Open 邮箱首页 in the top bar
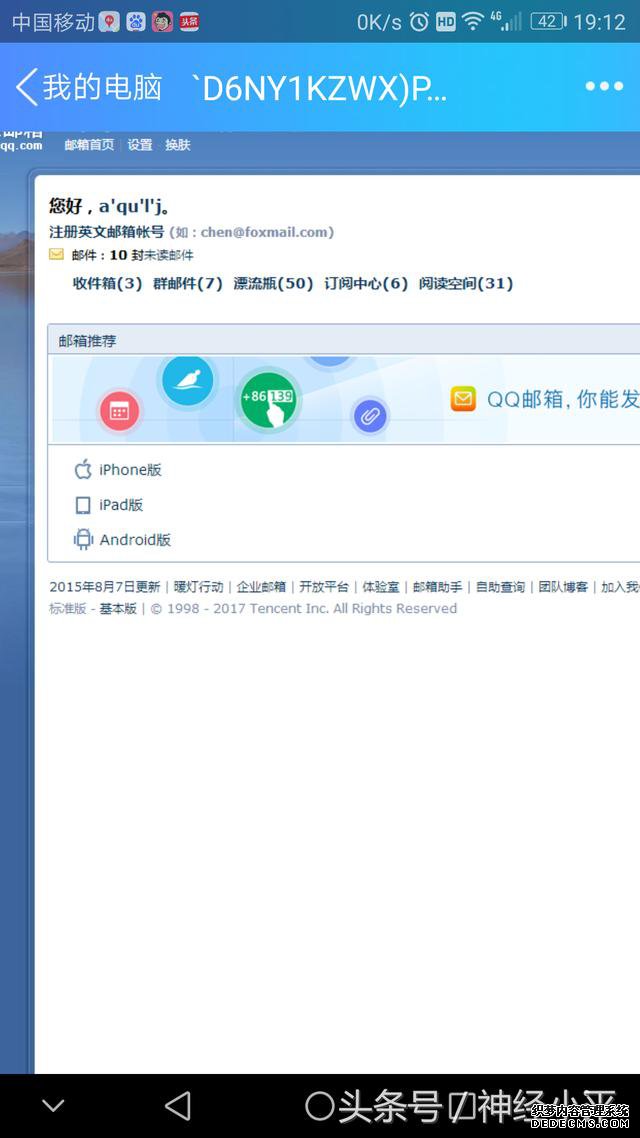Screen dimensions: 640x1138 (89, 144)
